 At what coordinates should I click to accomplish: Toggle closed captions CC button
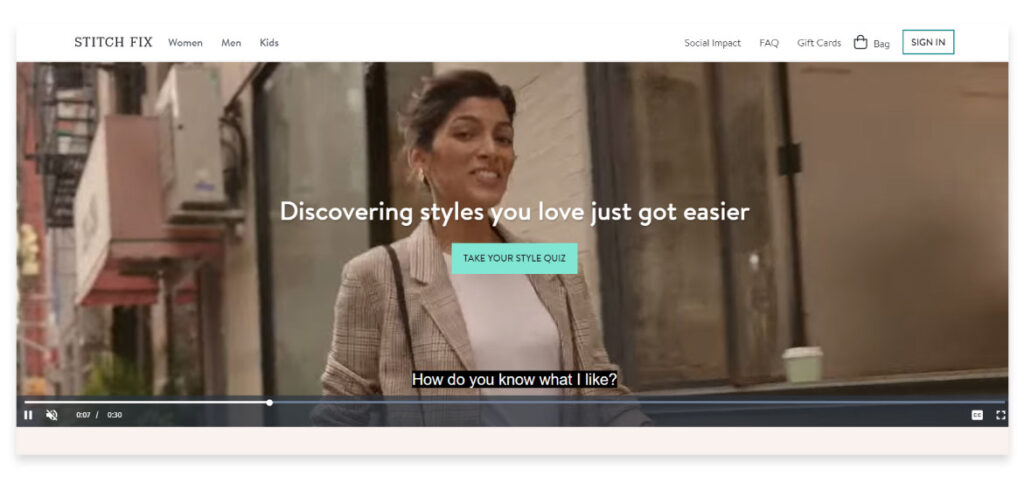click(x=977, y=415)
